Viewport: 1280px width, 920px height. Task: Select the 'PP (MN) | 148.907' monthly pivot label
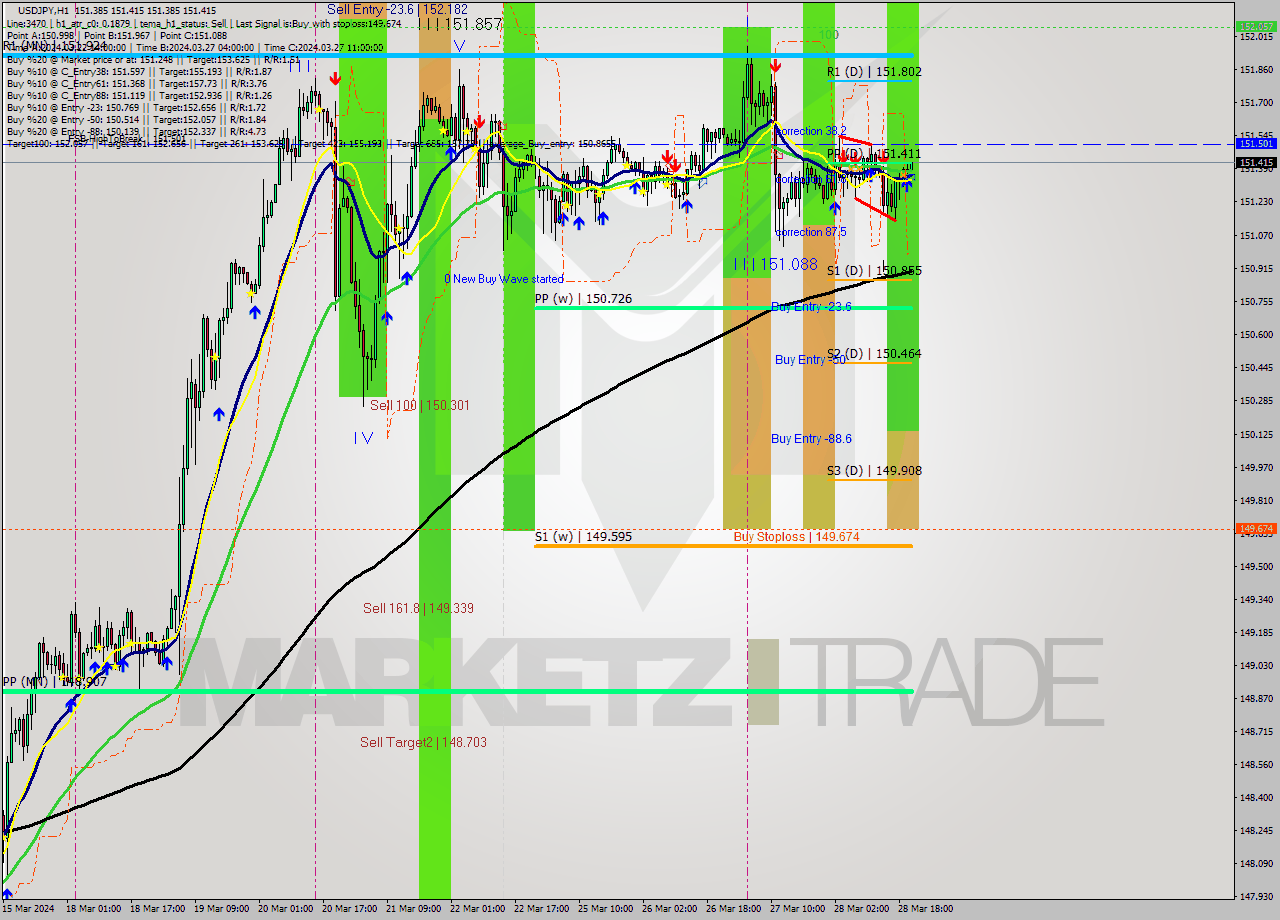coord(54,682)
